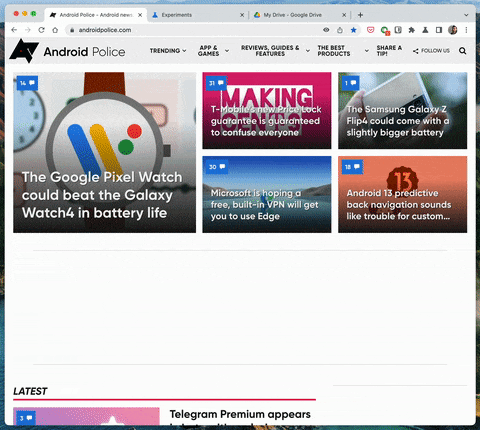Open T-Mobile Price Lock guarantee article
This screenshot has height=430, width=480.
click(x=266, y=121)
